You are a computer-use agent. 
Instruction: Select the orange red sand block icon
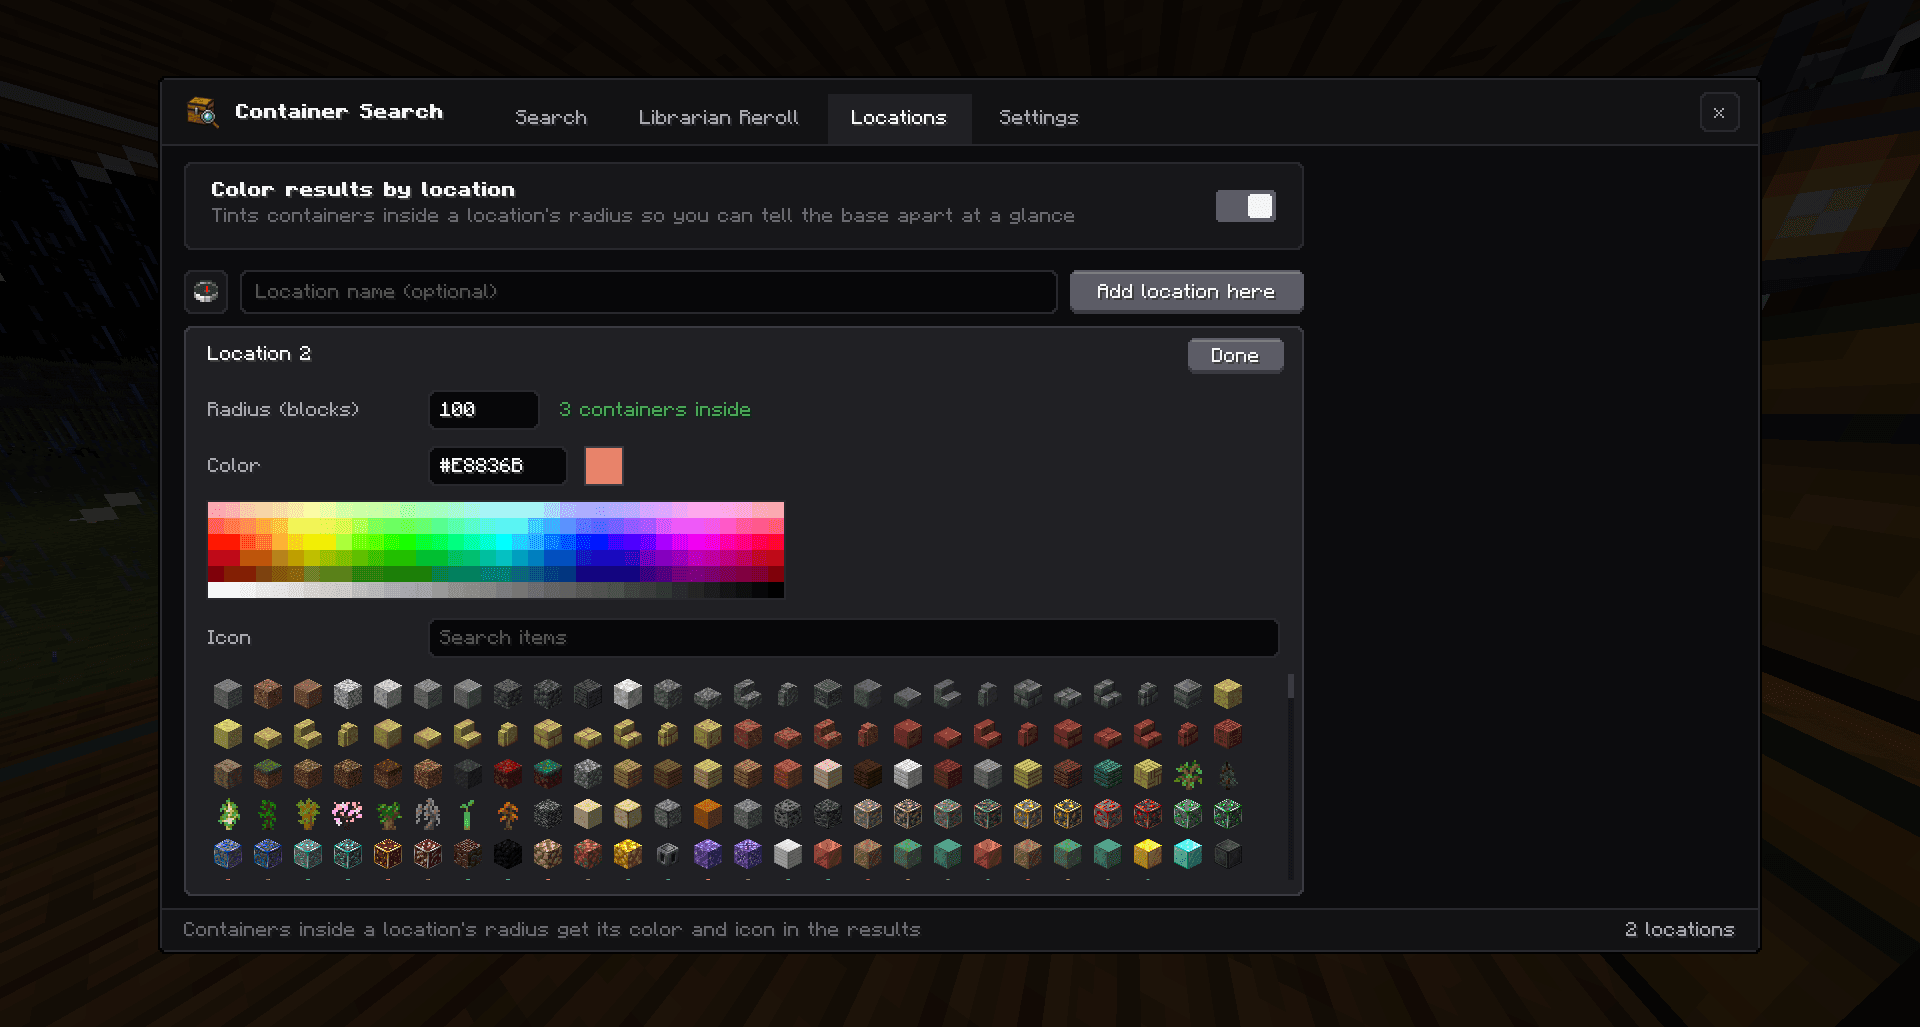pos(708,814)
